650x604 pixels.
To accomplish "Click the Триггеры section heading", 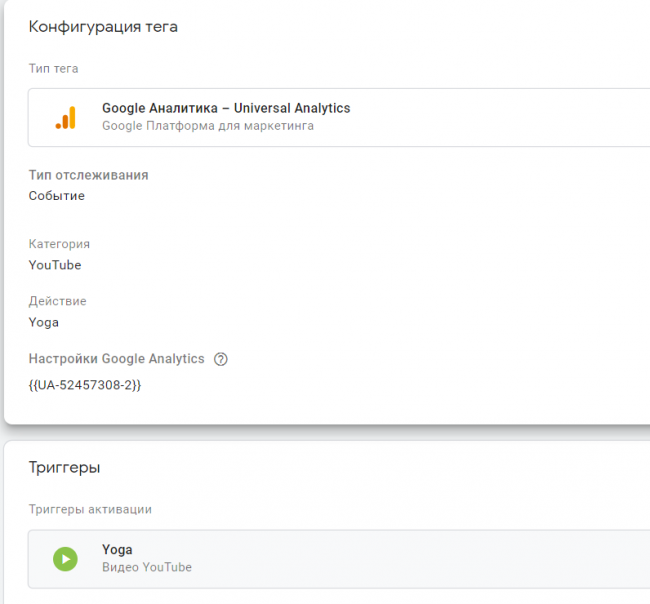I will tap(64, 467).
